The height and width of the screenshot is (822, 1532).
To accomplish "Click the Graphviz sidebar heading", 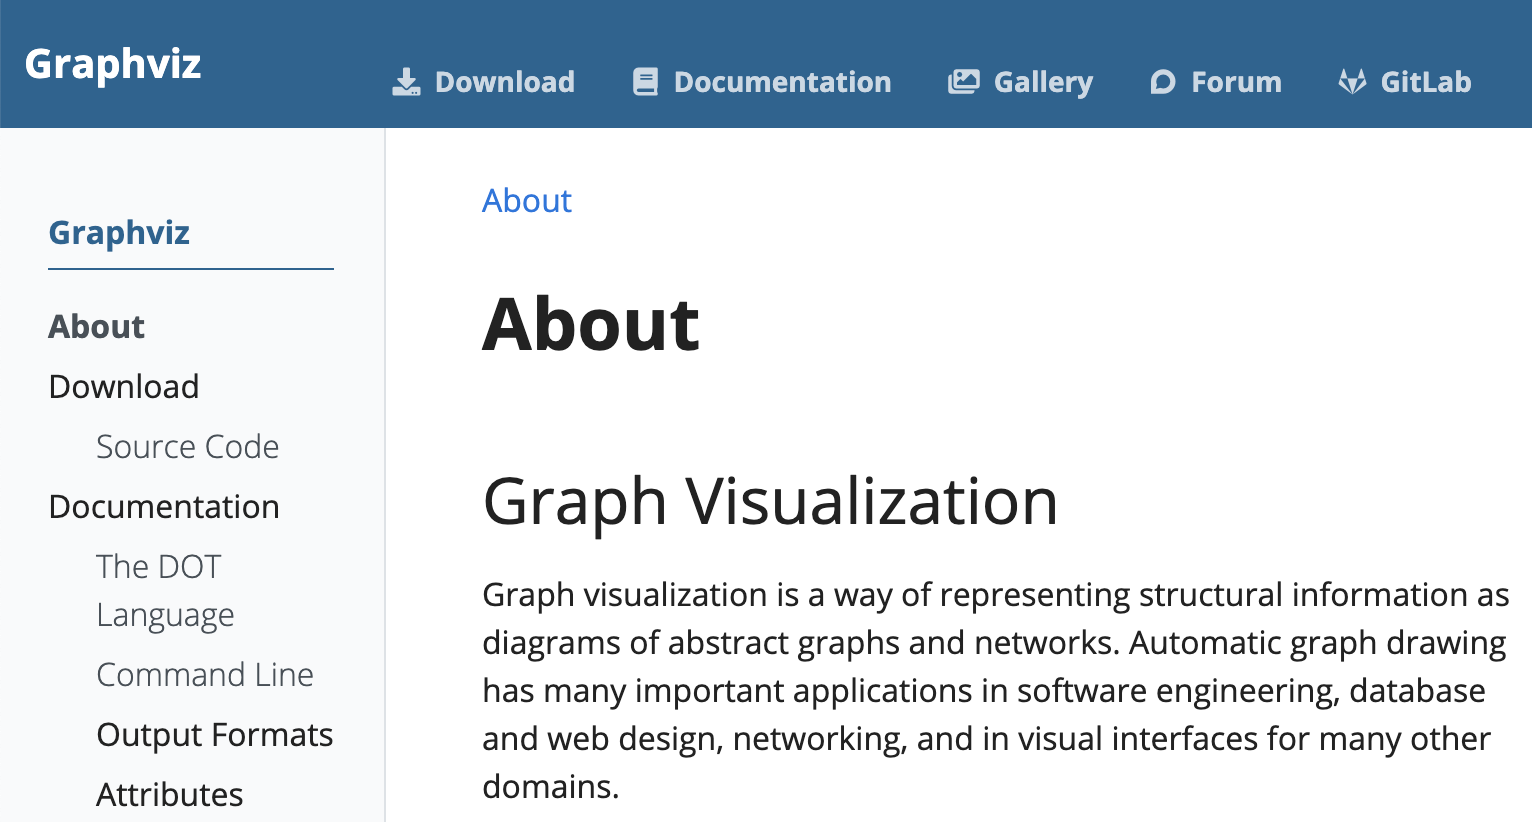I will tap(119, 232).
